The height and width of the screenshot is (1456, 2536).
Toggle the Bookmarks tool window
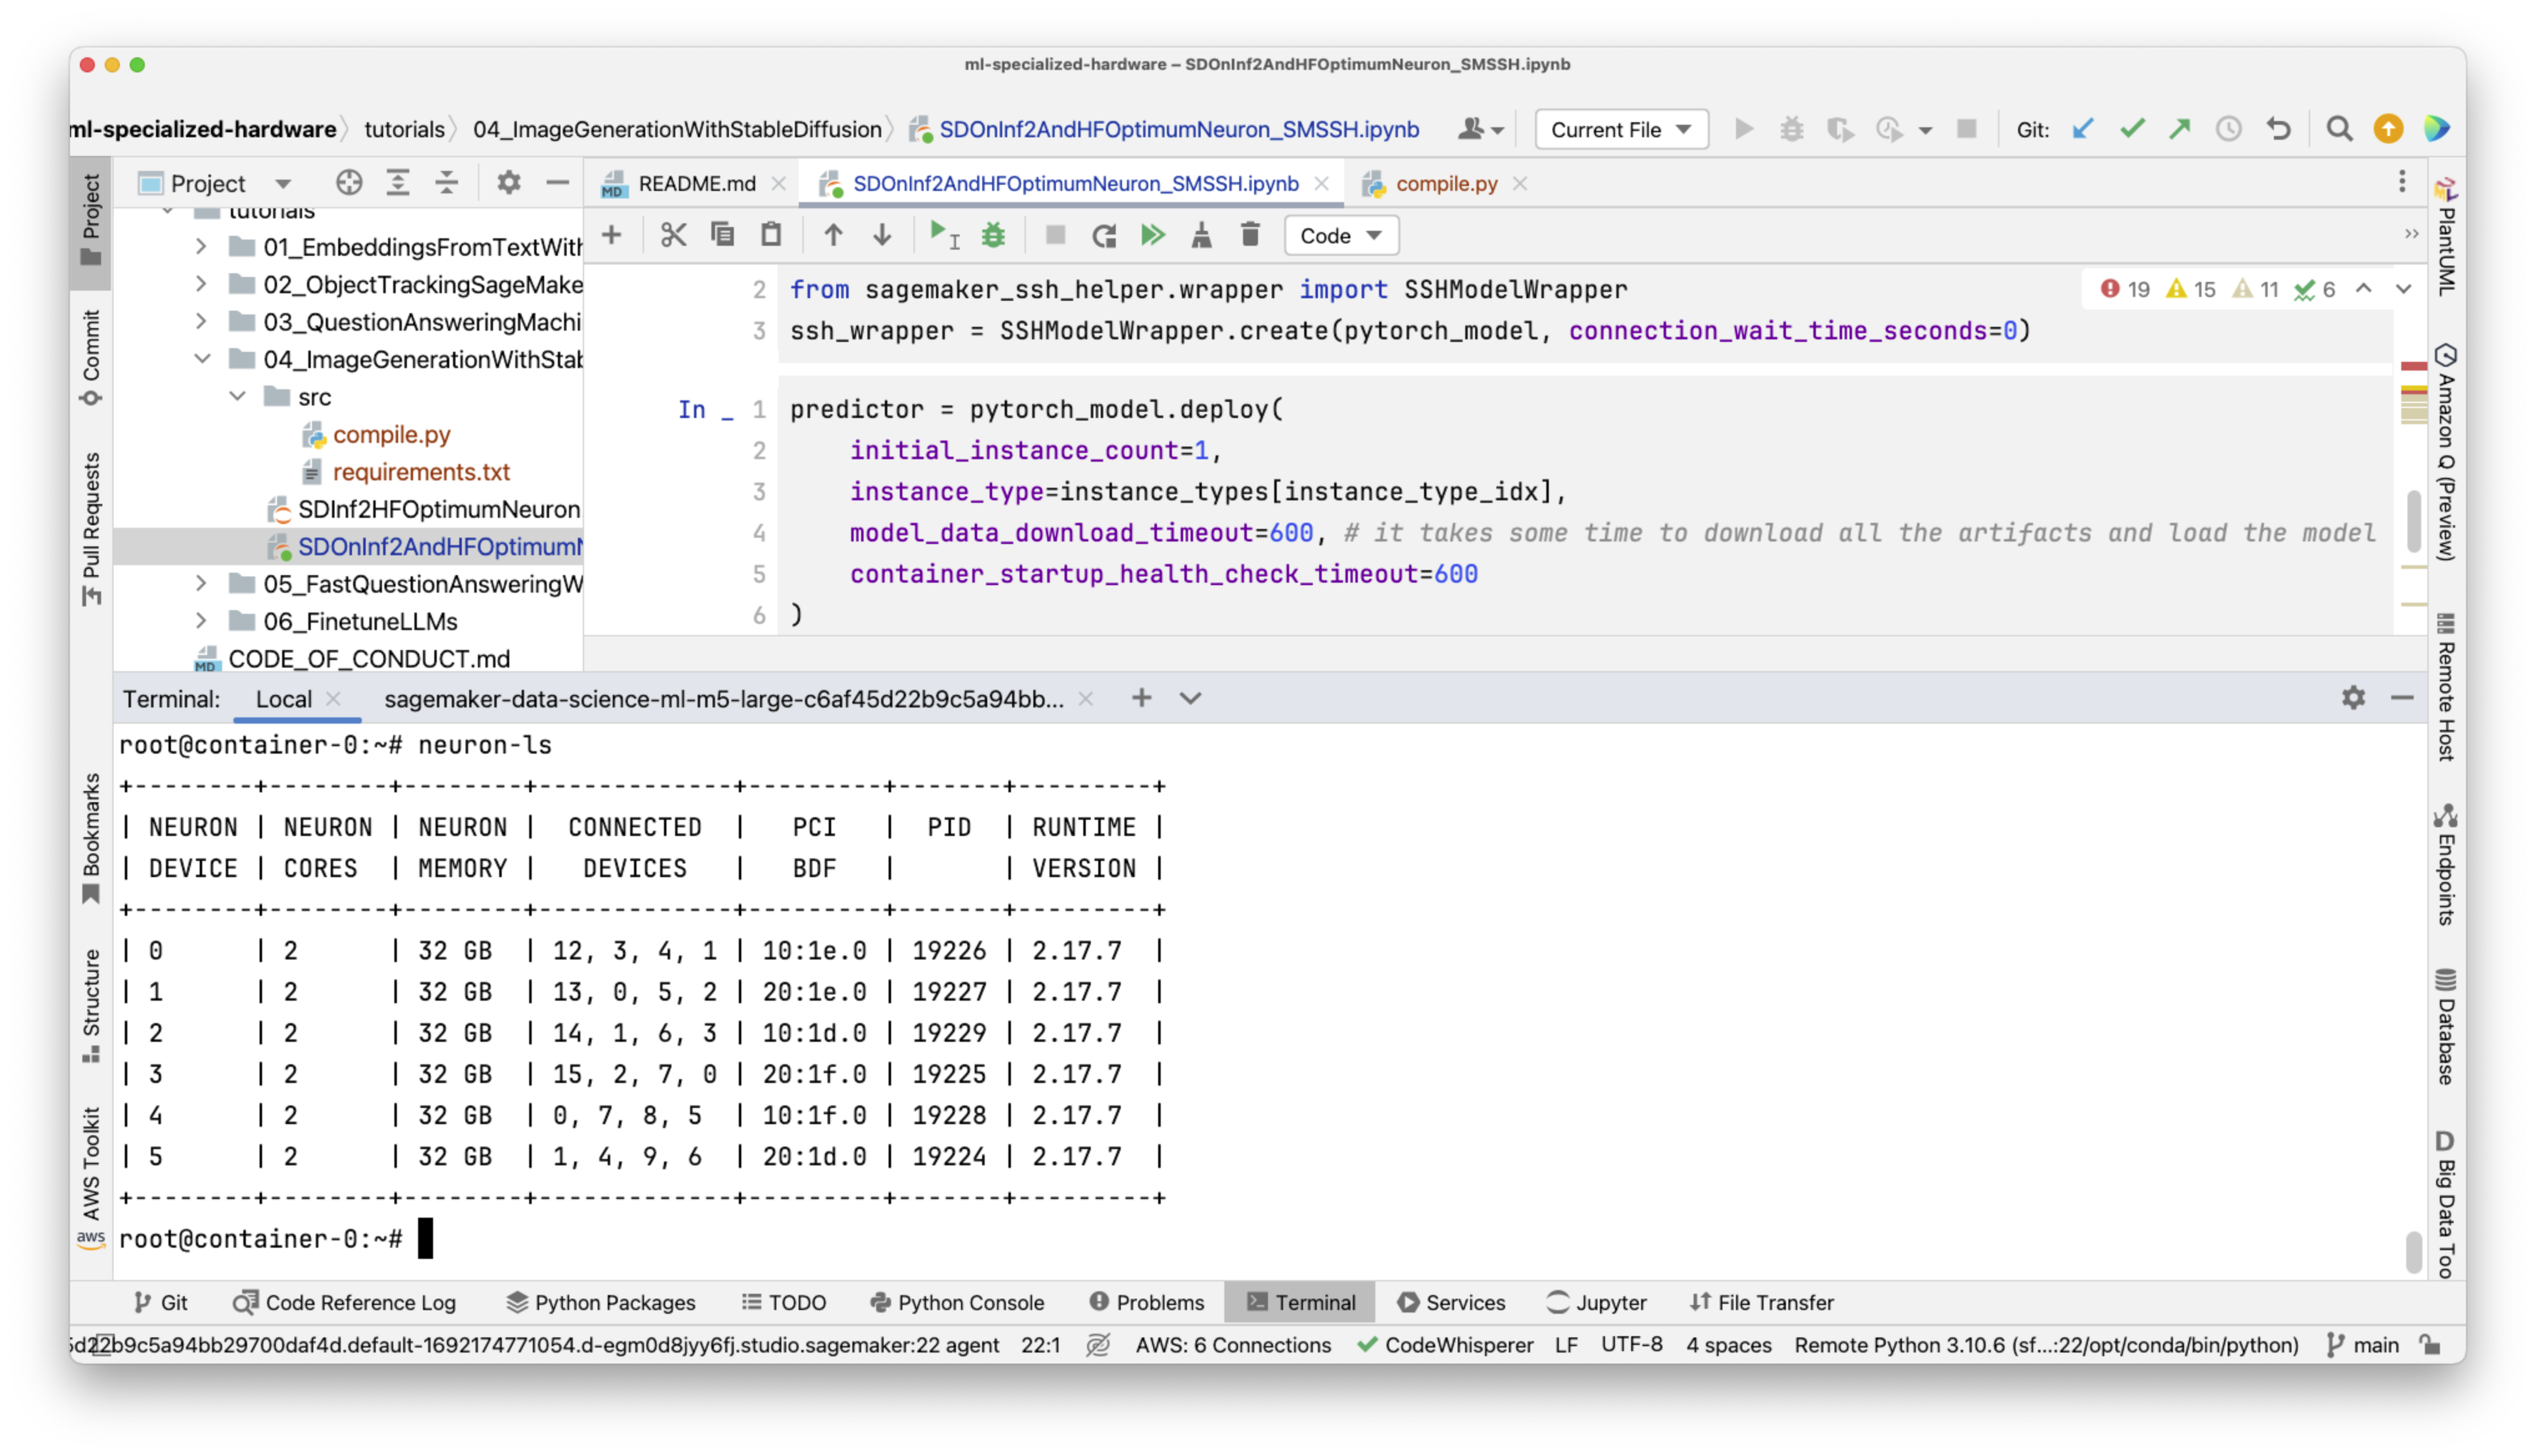coord(91,836)
